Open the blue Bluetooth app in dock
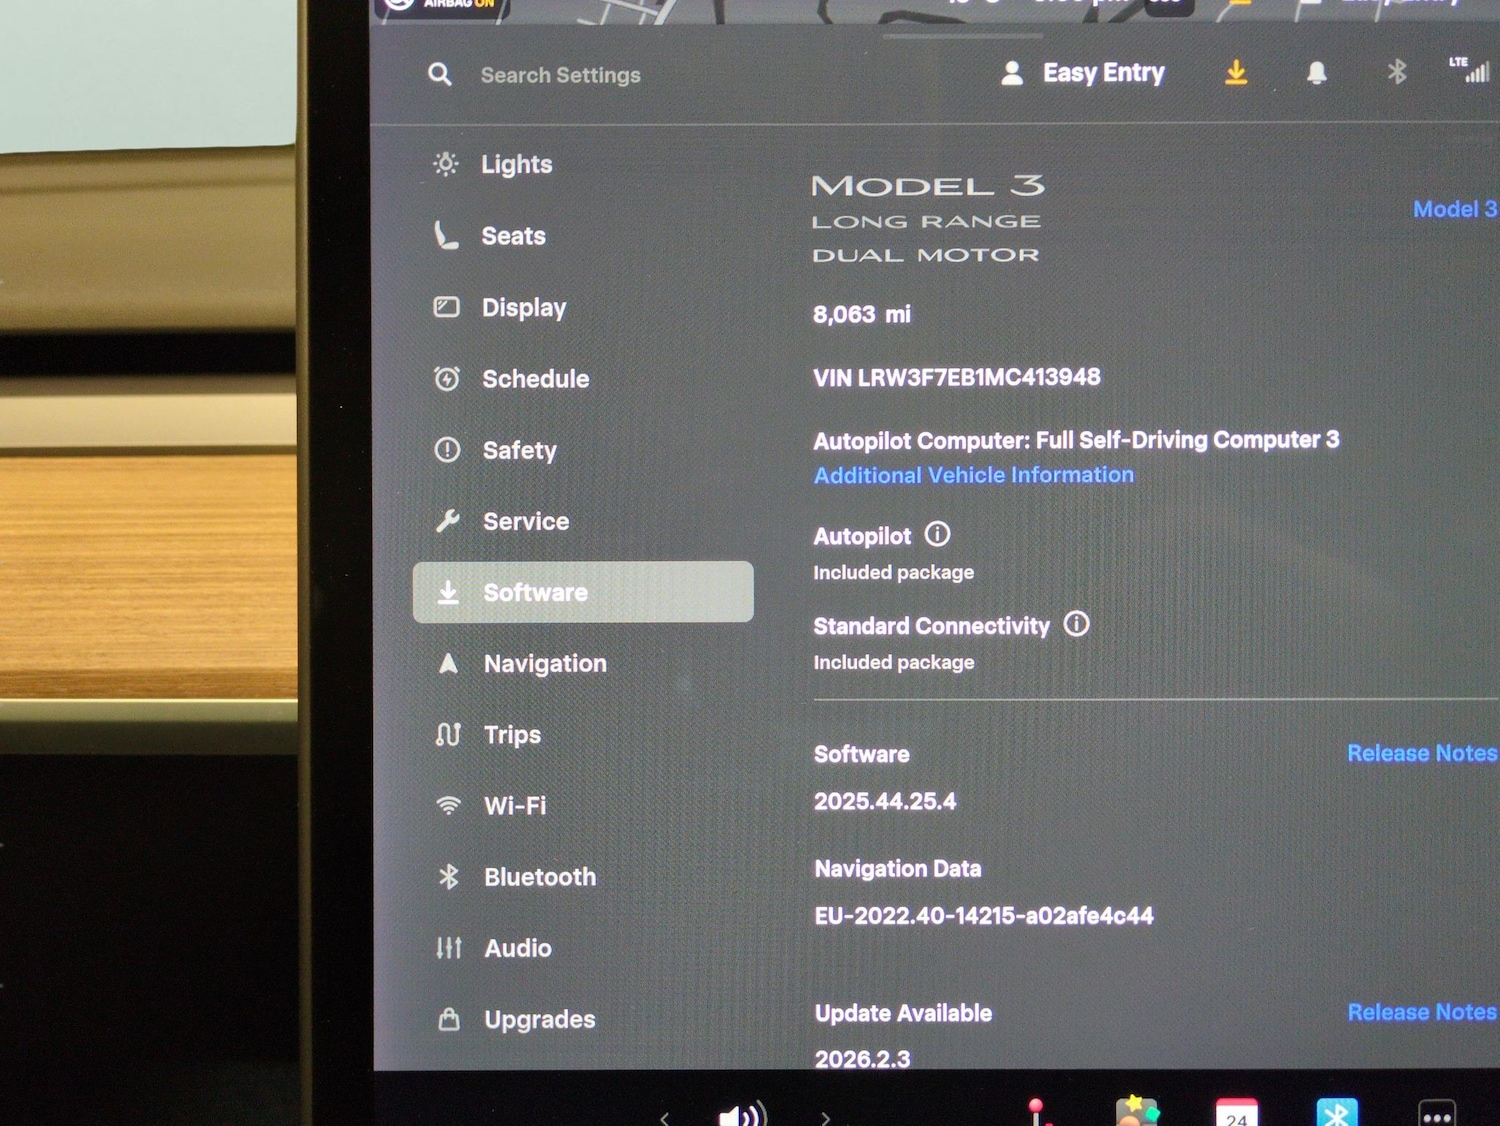This screenshot has height=1126, width=1500. tap(1336, 1113)
